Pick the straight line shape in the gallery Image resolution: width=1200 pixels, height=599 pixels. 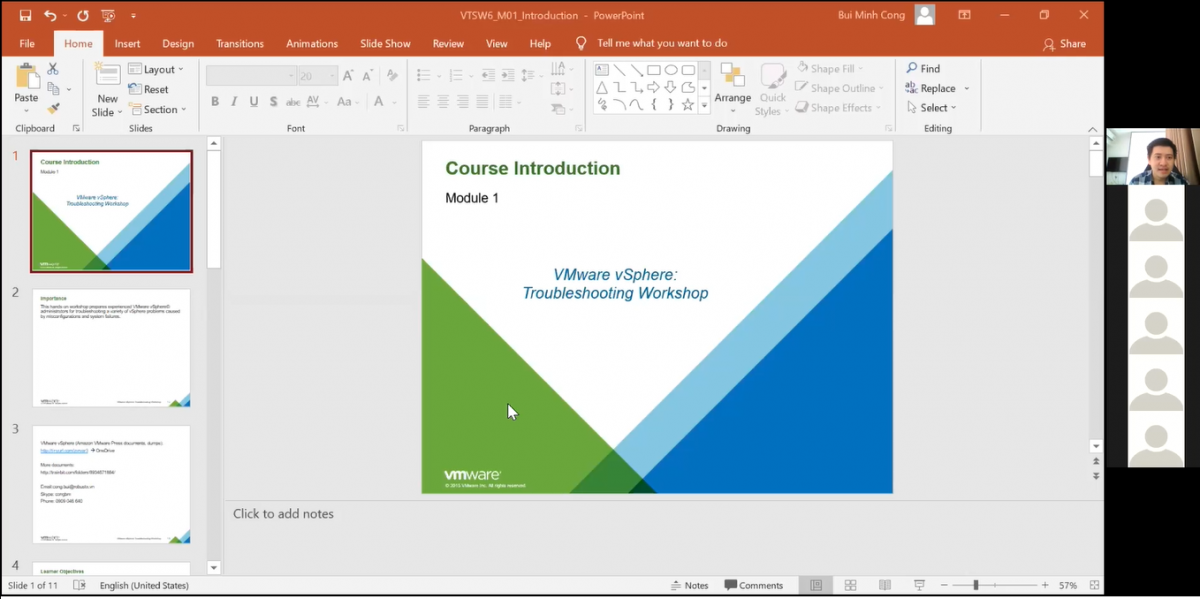click(619, 70)
